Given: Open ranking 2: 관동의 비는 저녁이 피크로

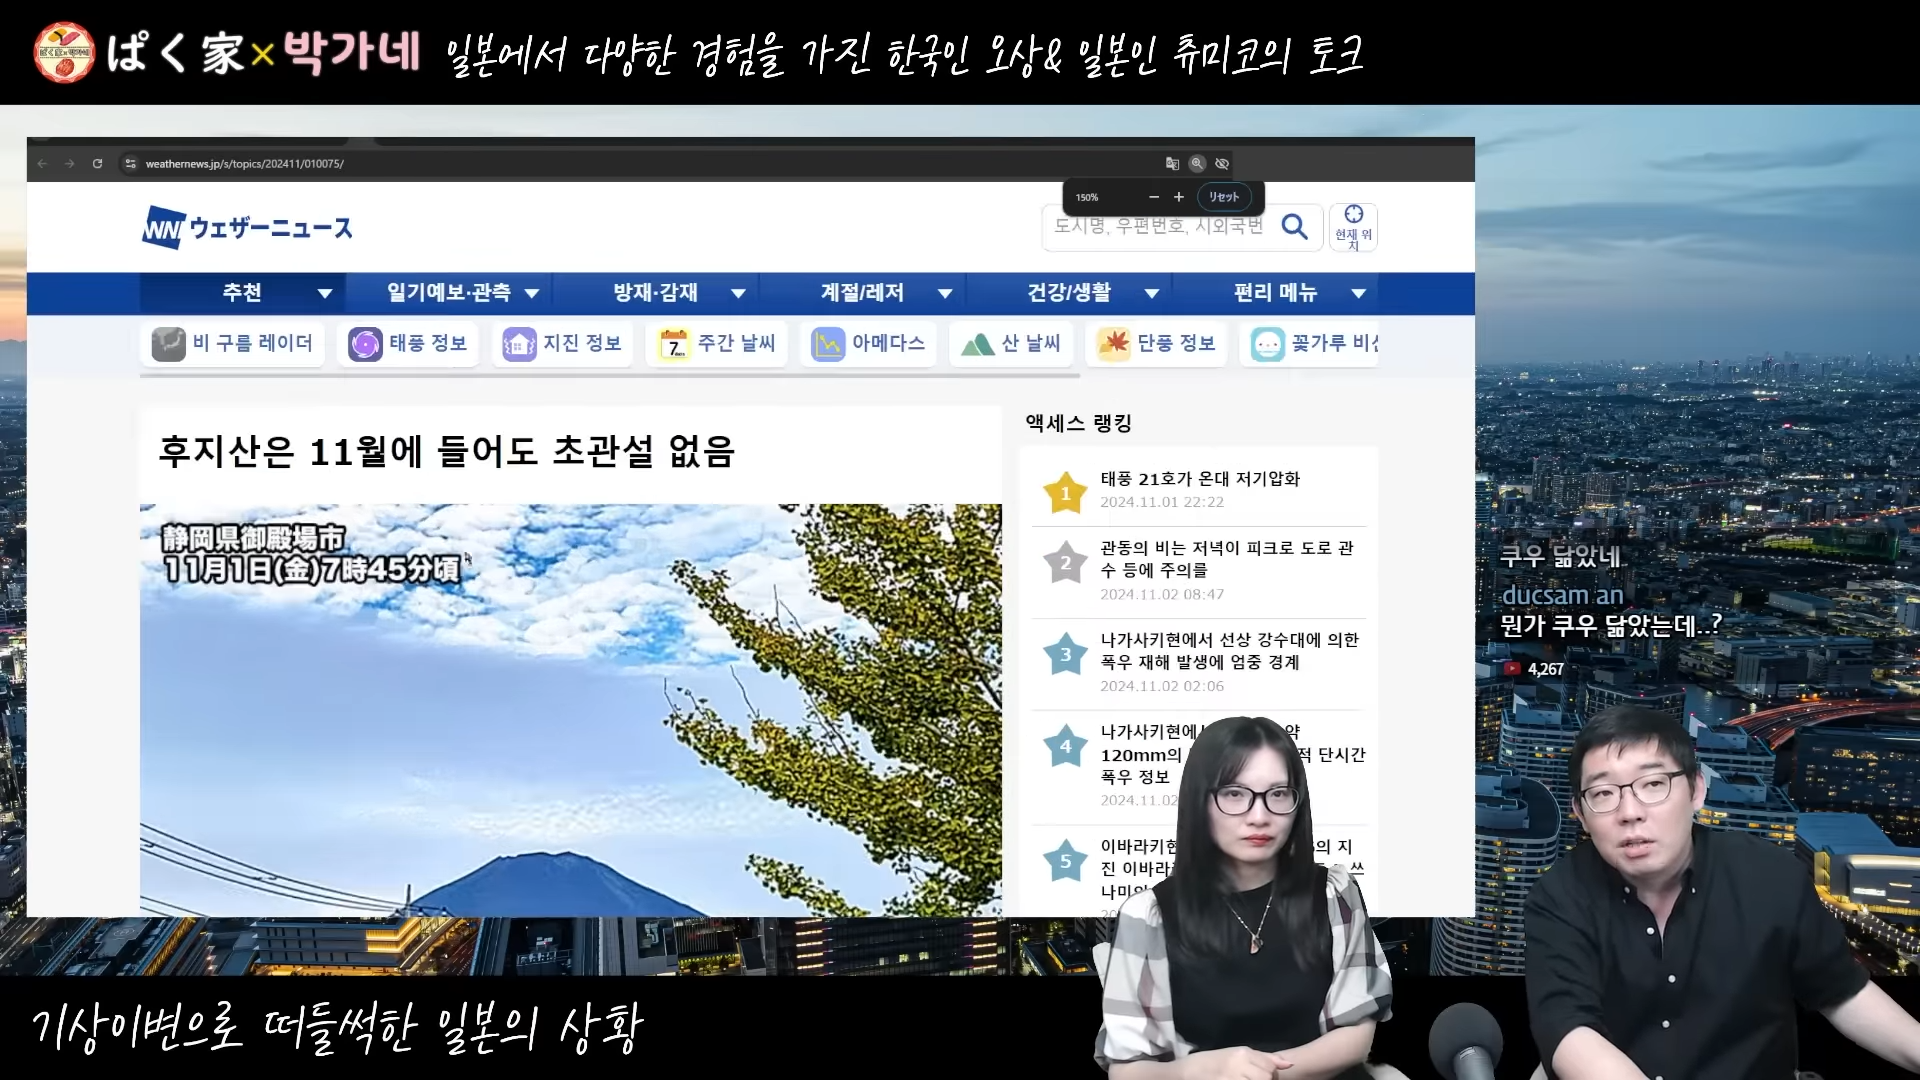Looking at the screenshot, I should tap(1227, 559).
